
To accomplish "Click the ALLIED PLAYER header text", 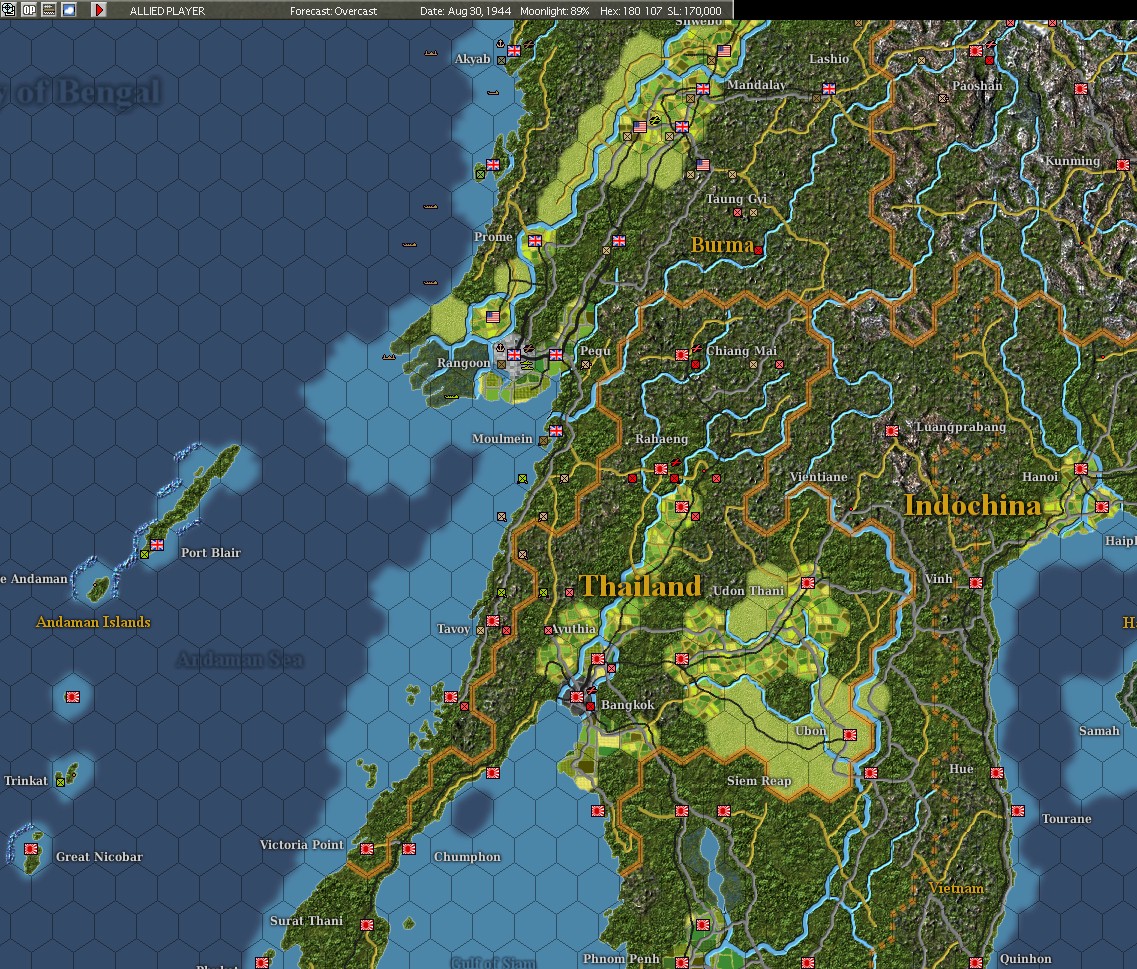I will (167, 11).
